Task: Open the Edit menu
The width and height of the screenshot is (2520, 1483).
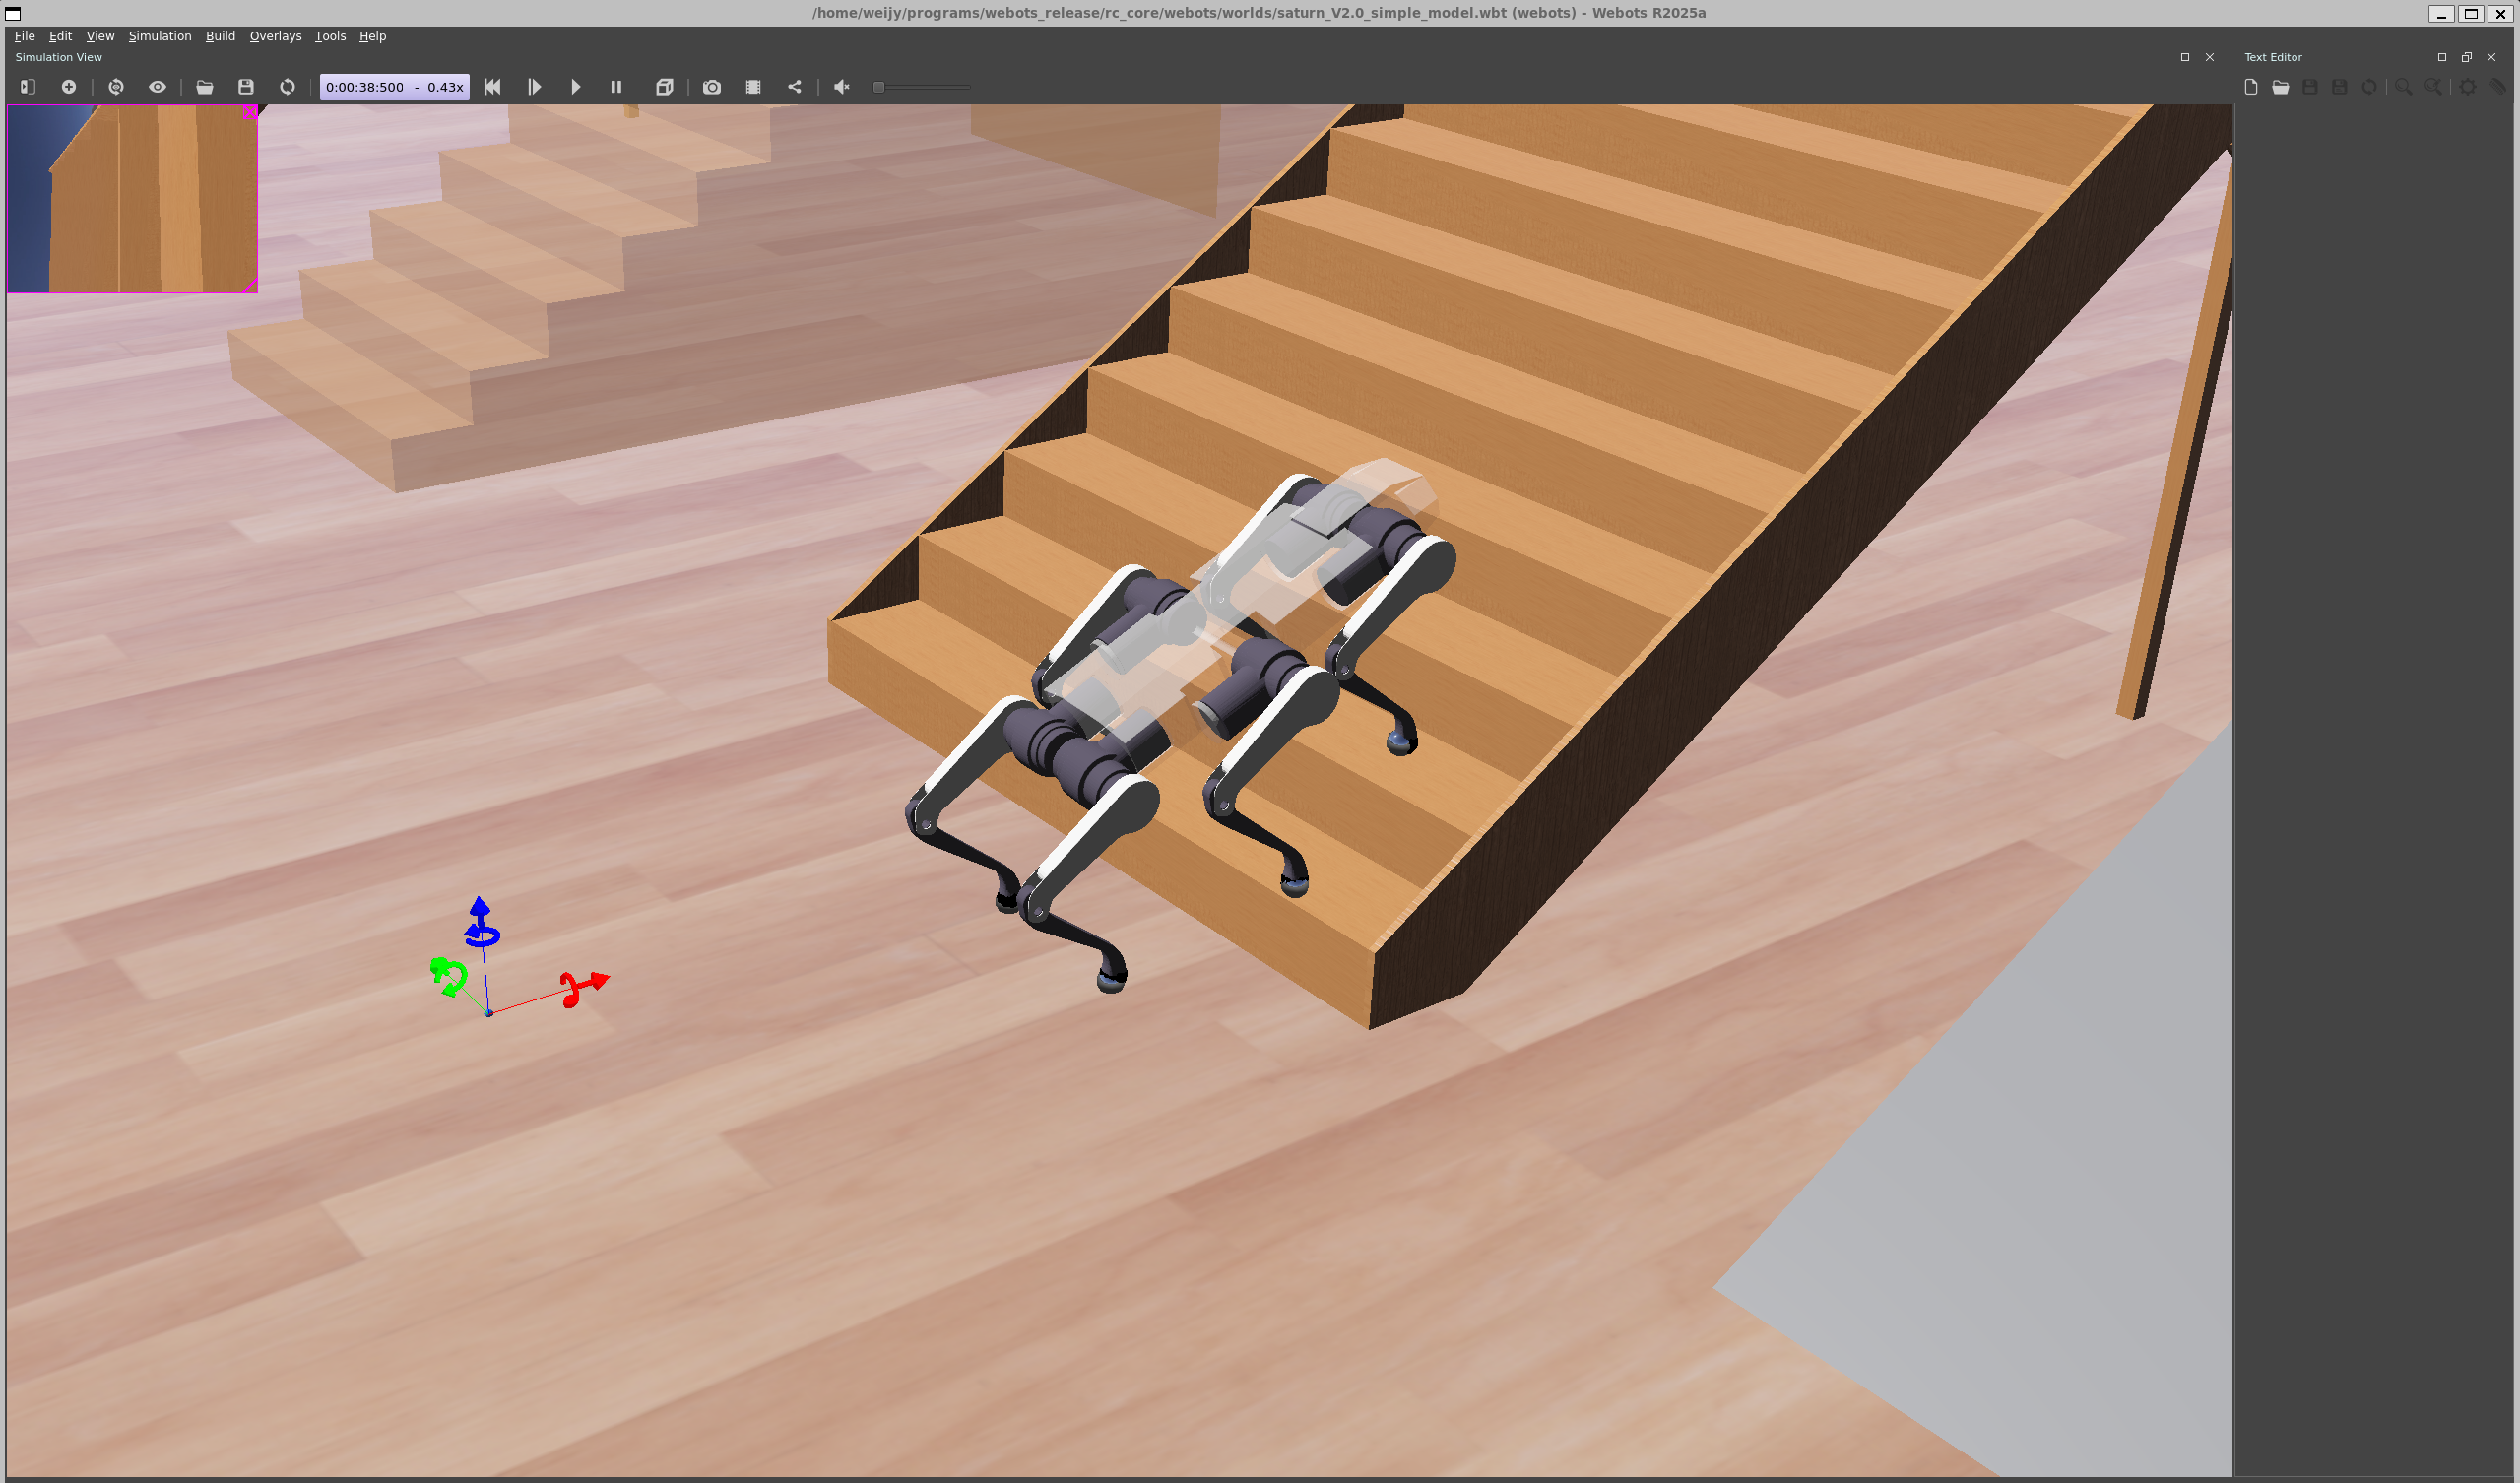Action: (60, 36)
